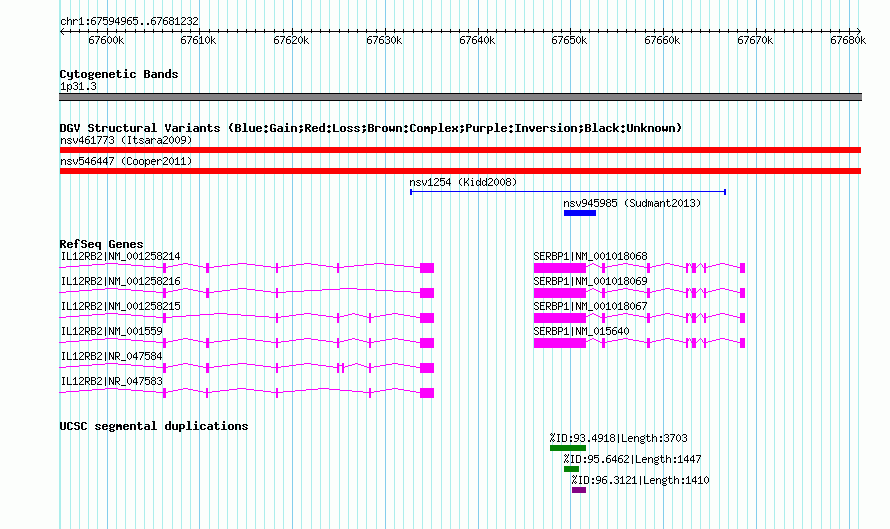The image size is (890, 529).
Task: Click green bar under %ID:95.6462 duplication
Action: [x=571, y=469]
